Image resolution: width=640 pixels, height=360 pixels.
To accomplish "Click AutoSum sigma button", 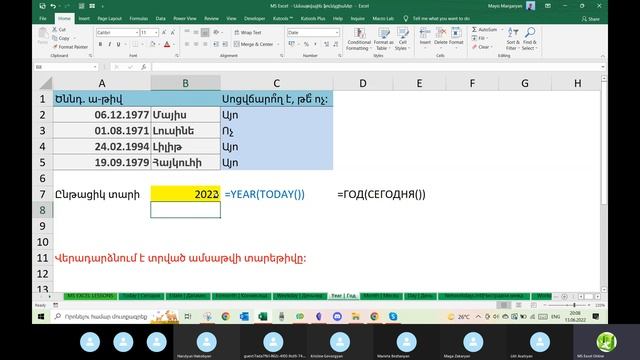I will pos(484,30).
